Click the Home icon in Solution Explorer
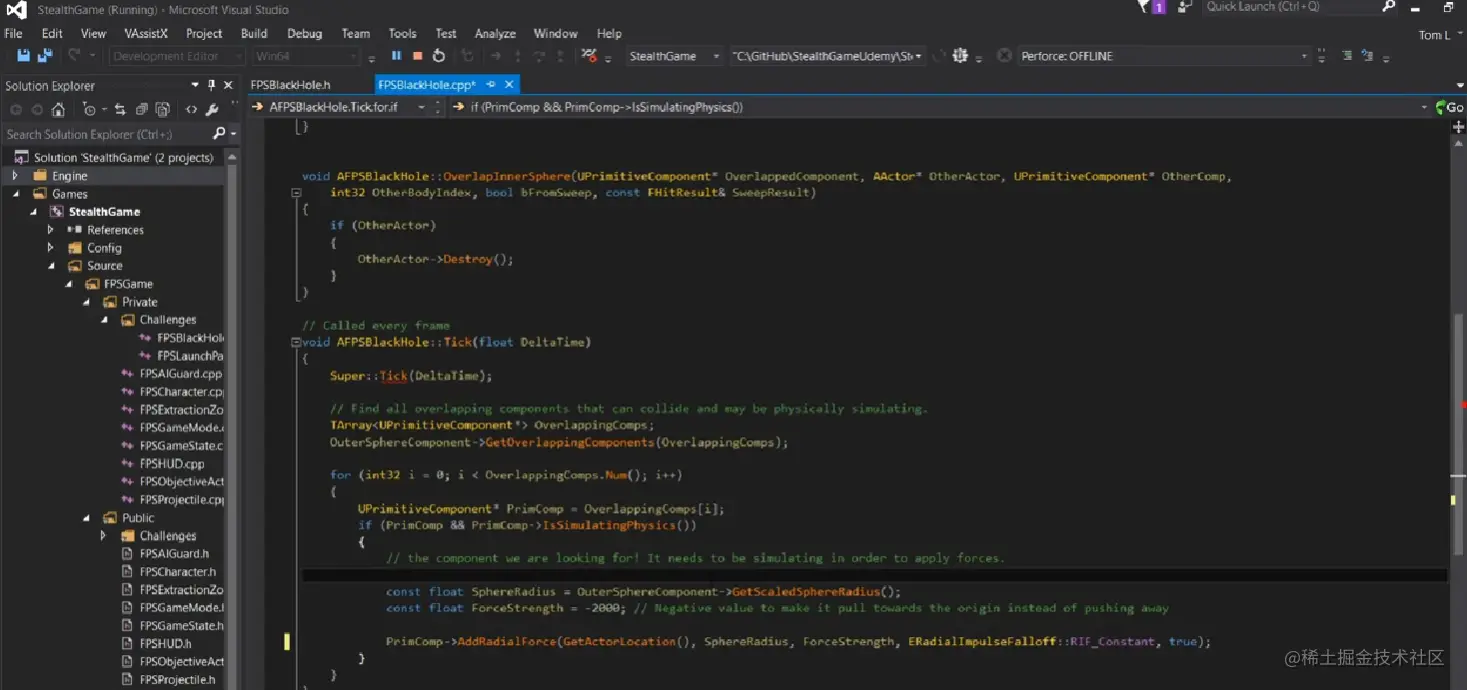This screenshot has height=690, width=1467. point(58,109)
